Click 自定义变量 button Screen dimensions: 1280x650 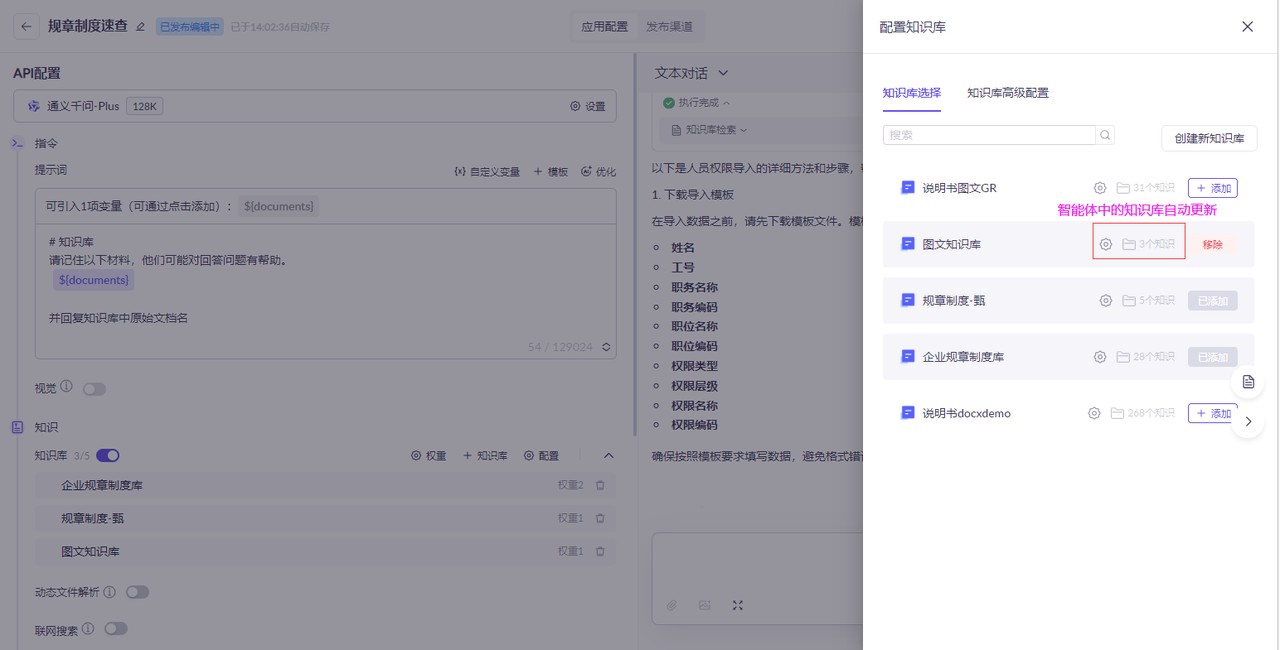pyautogui.click(x=487, y=172)
